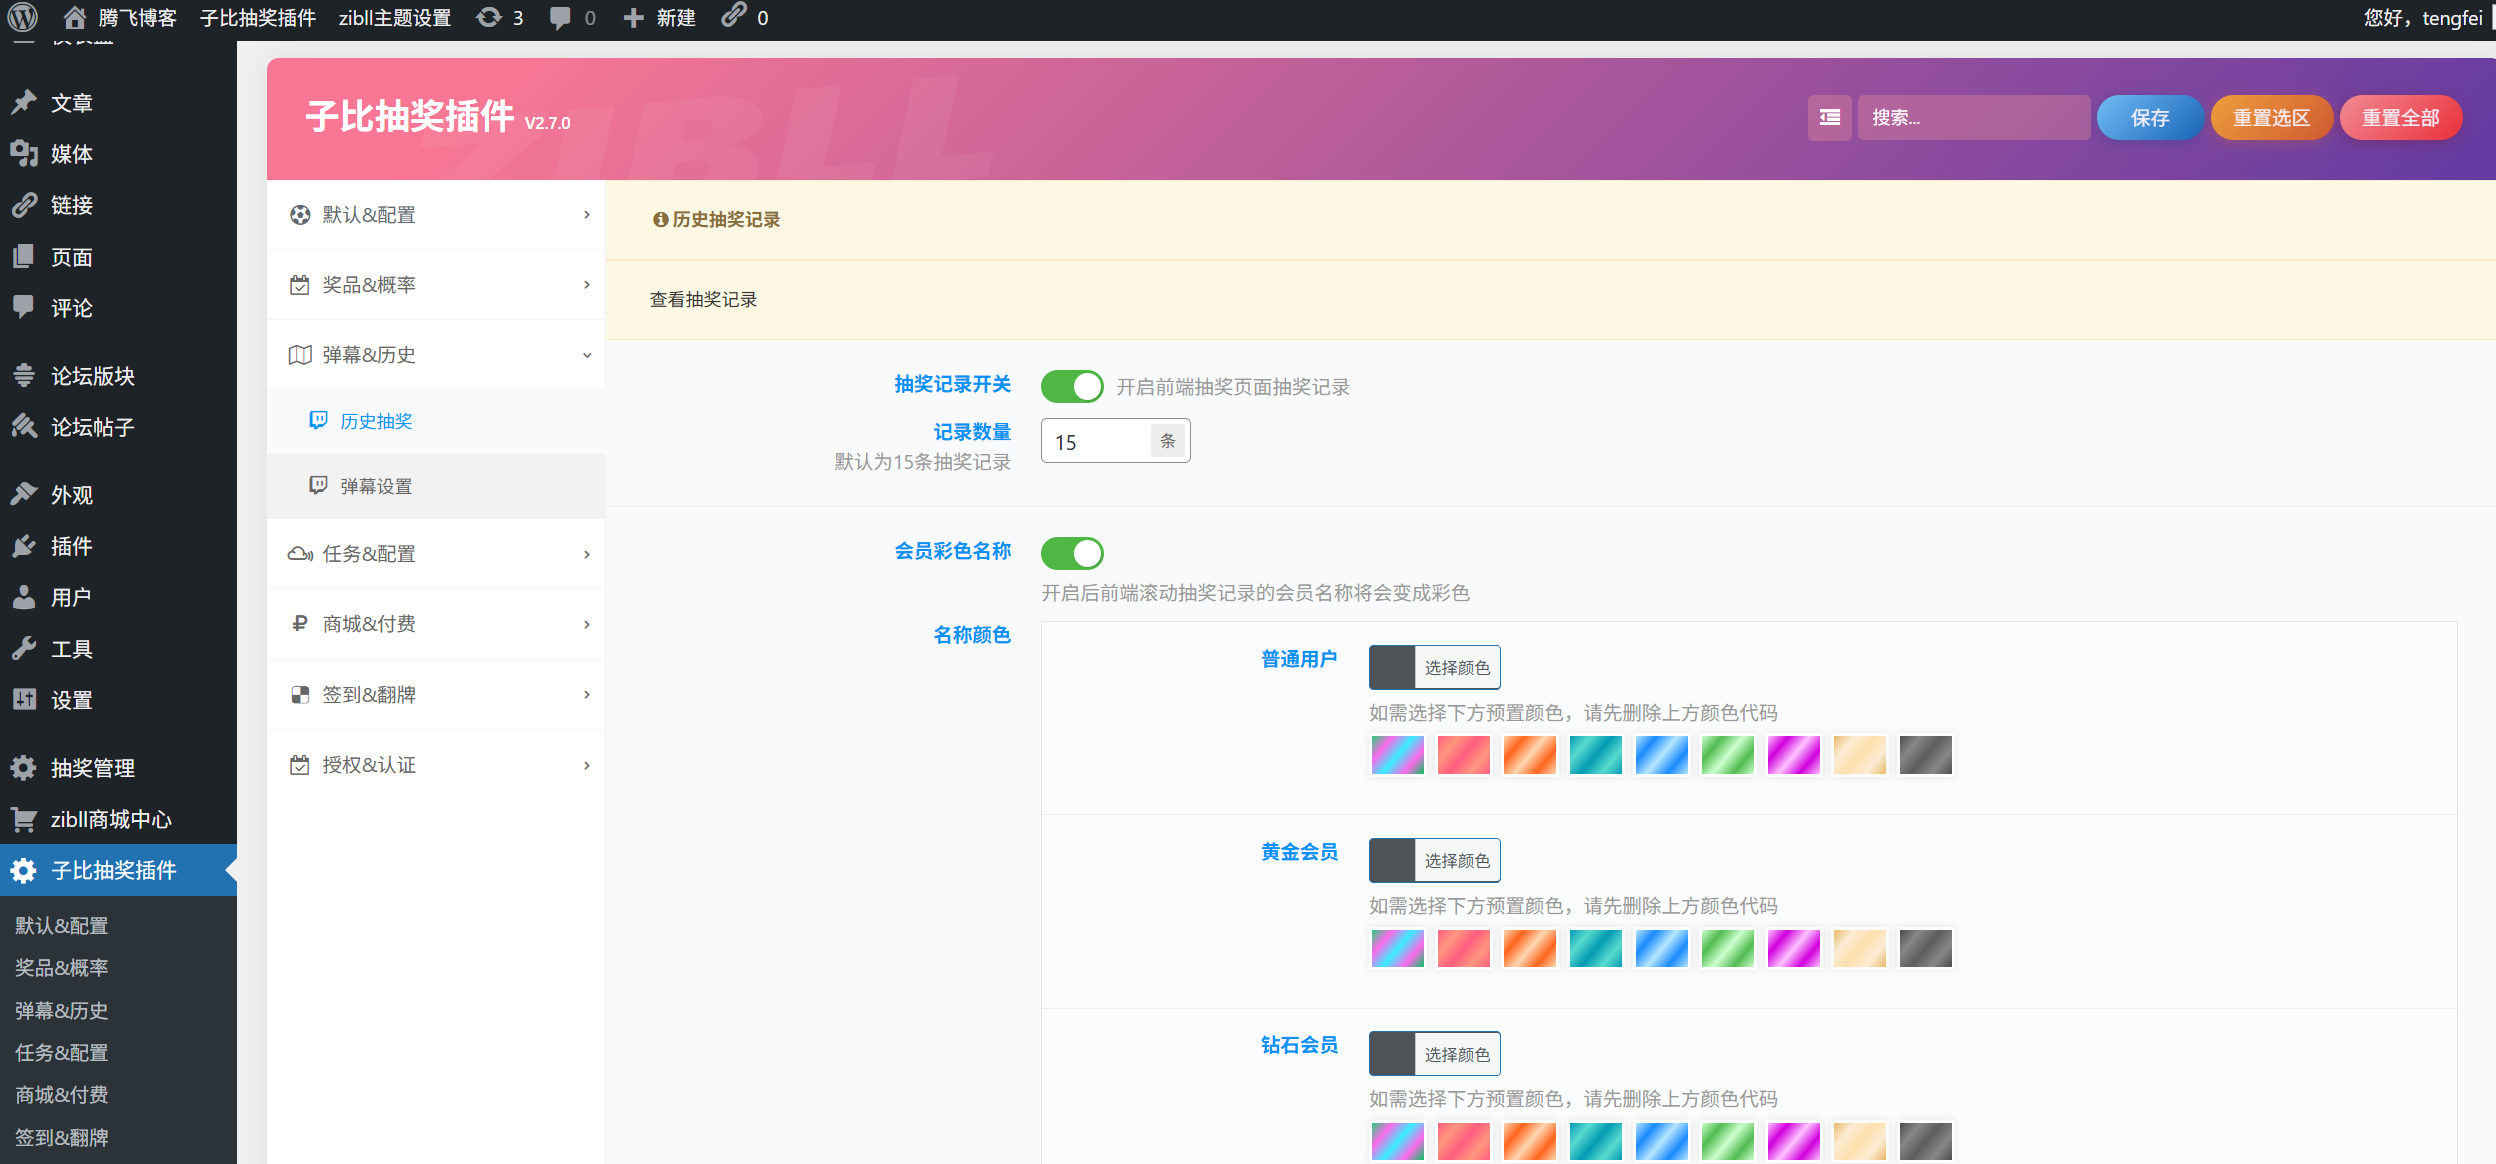Open 任务&配置 in WordPress submenu

pos(62,1053)
